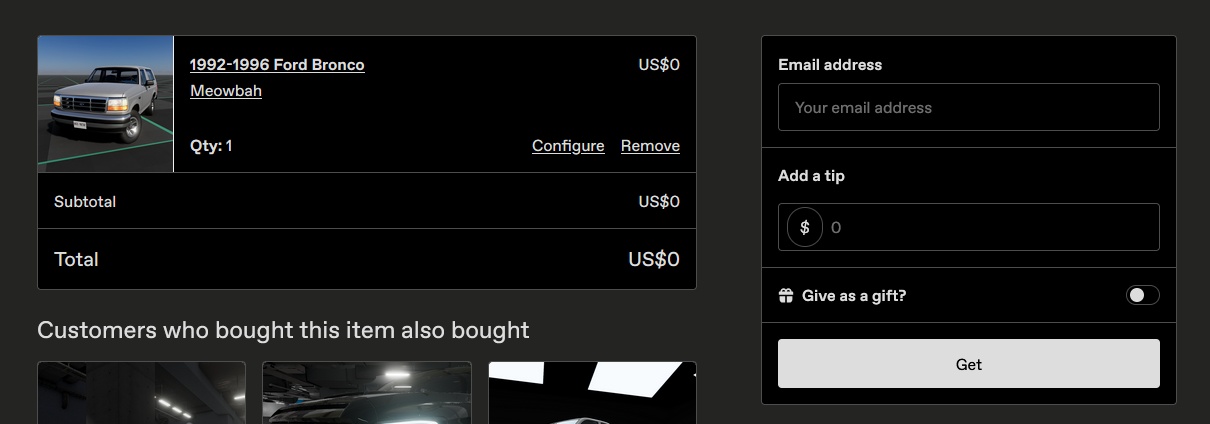
Task: Click the gift box icon
Action: point(786,296)
